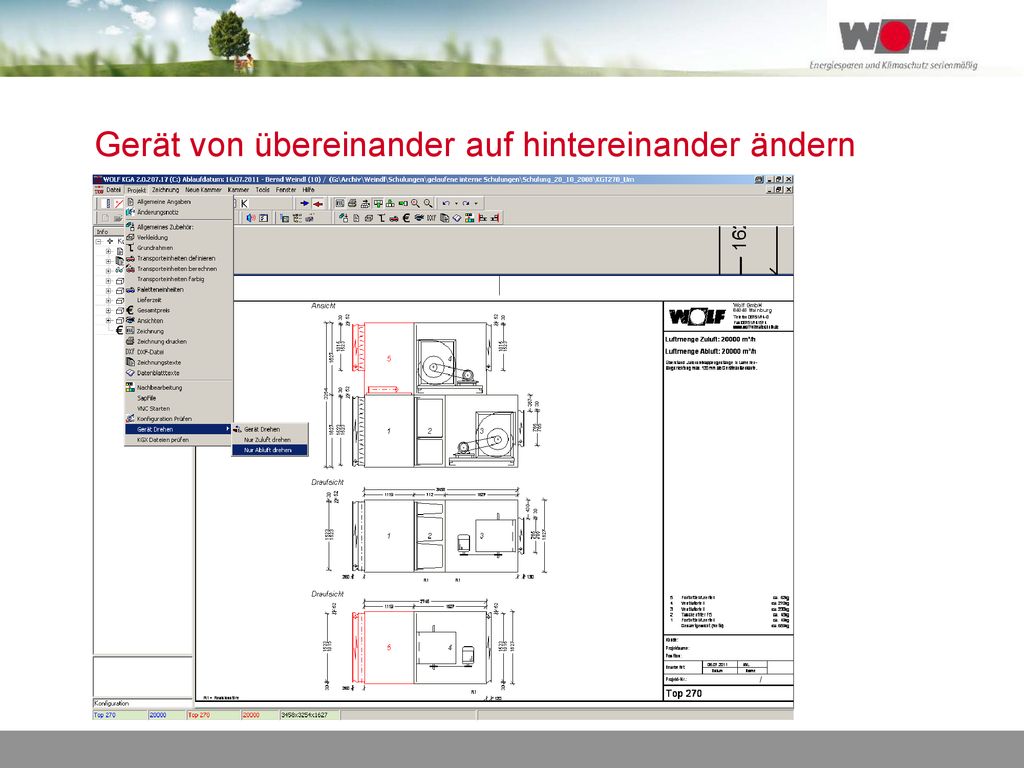Select the Änderungsnotiz menu entry
Viewport: 1024px width, 768px height.
tap(178, 212)
